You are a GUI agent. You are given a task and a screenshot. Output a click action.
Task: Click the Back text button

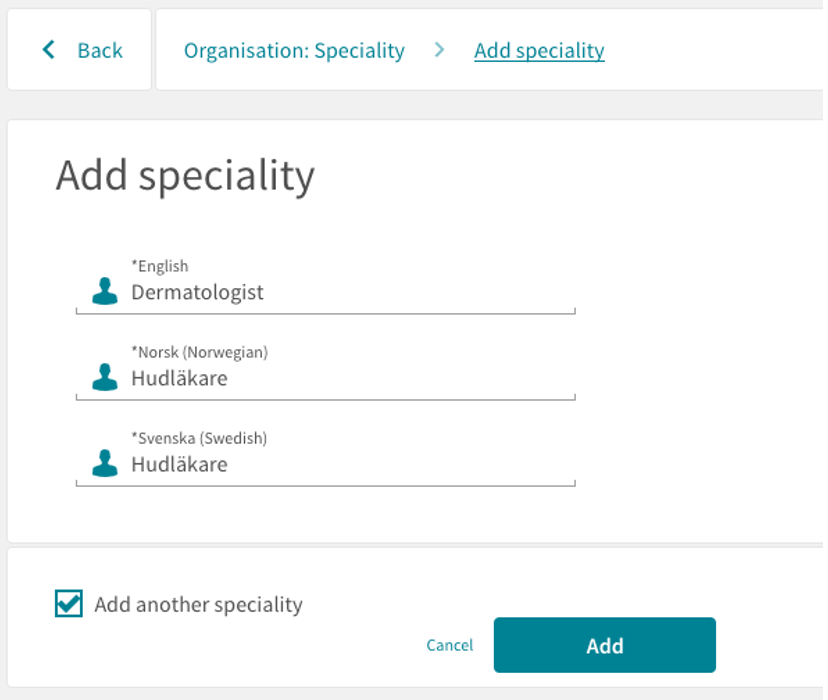coord(100,51)
